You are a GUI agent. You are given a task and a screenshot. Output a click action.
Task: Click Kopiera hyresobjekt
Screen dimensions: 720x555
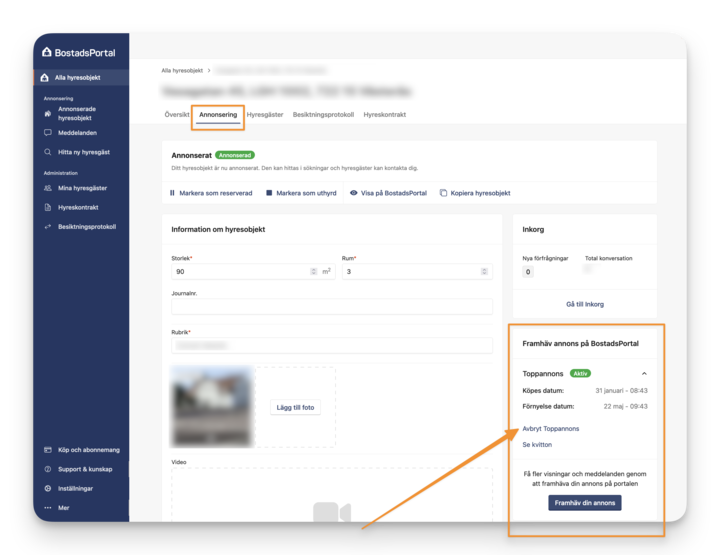pyautogui.click(x=480, y=193)
